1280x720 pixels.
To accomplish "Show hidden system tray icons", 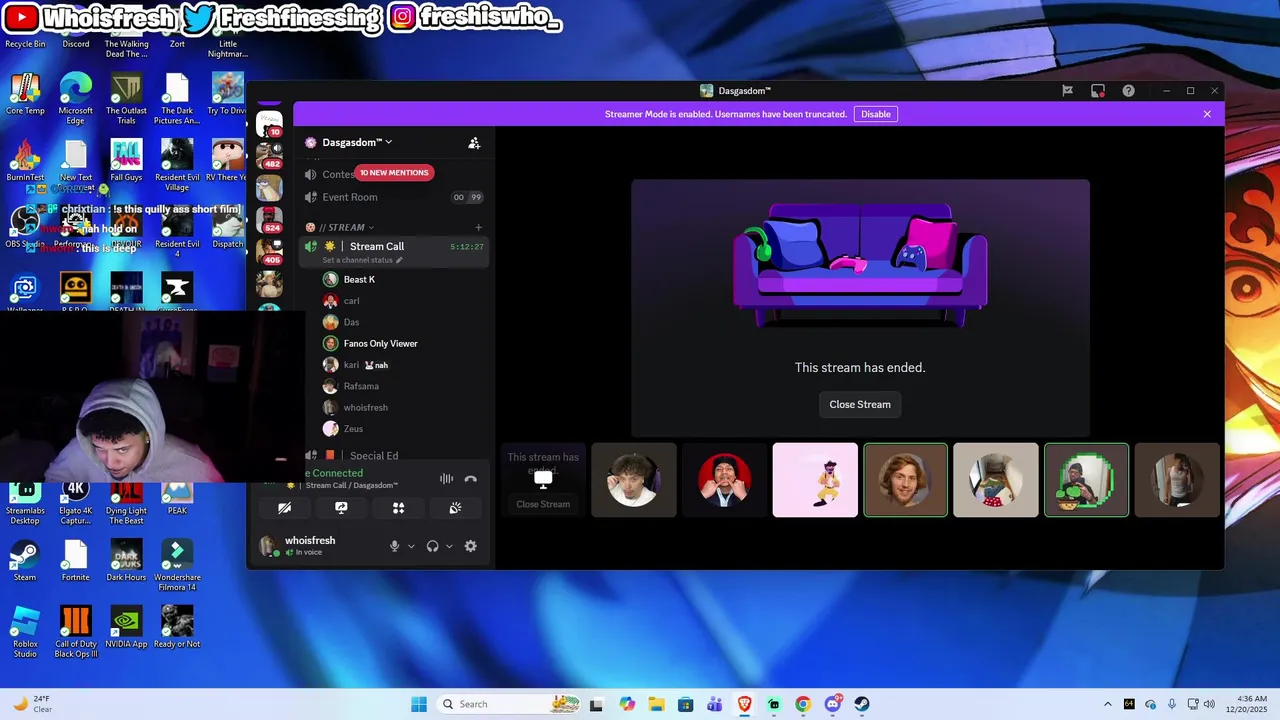I will 1107,704.
